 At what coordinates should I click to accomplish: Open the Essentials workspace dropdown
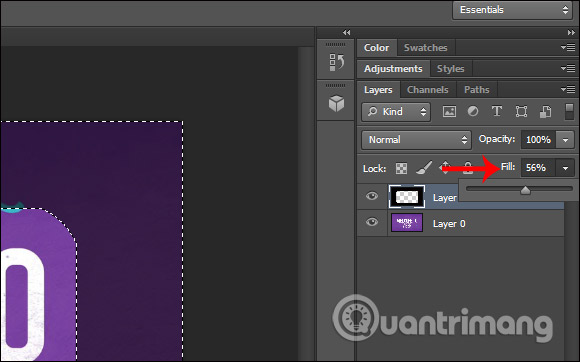tap(512, 10)
